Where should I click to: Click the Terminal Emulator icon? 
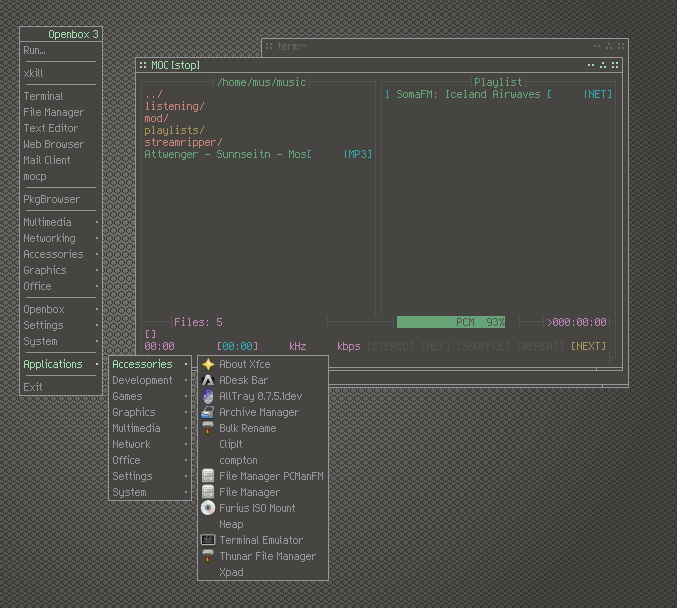(x=208, y=540)
